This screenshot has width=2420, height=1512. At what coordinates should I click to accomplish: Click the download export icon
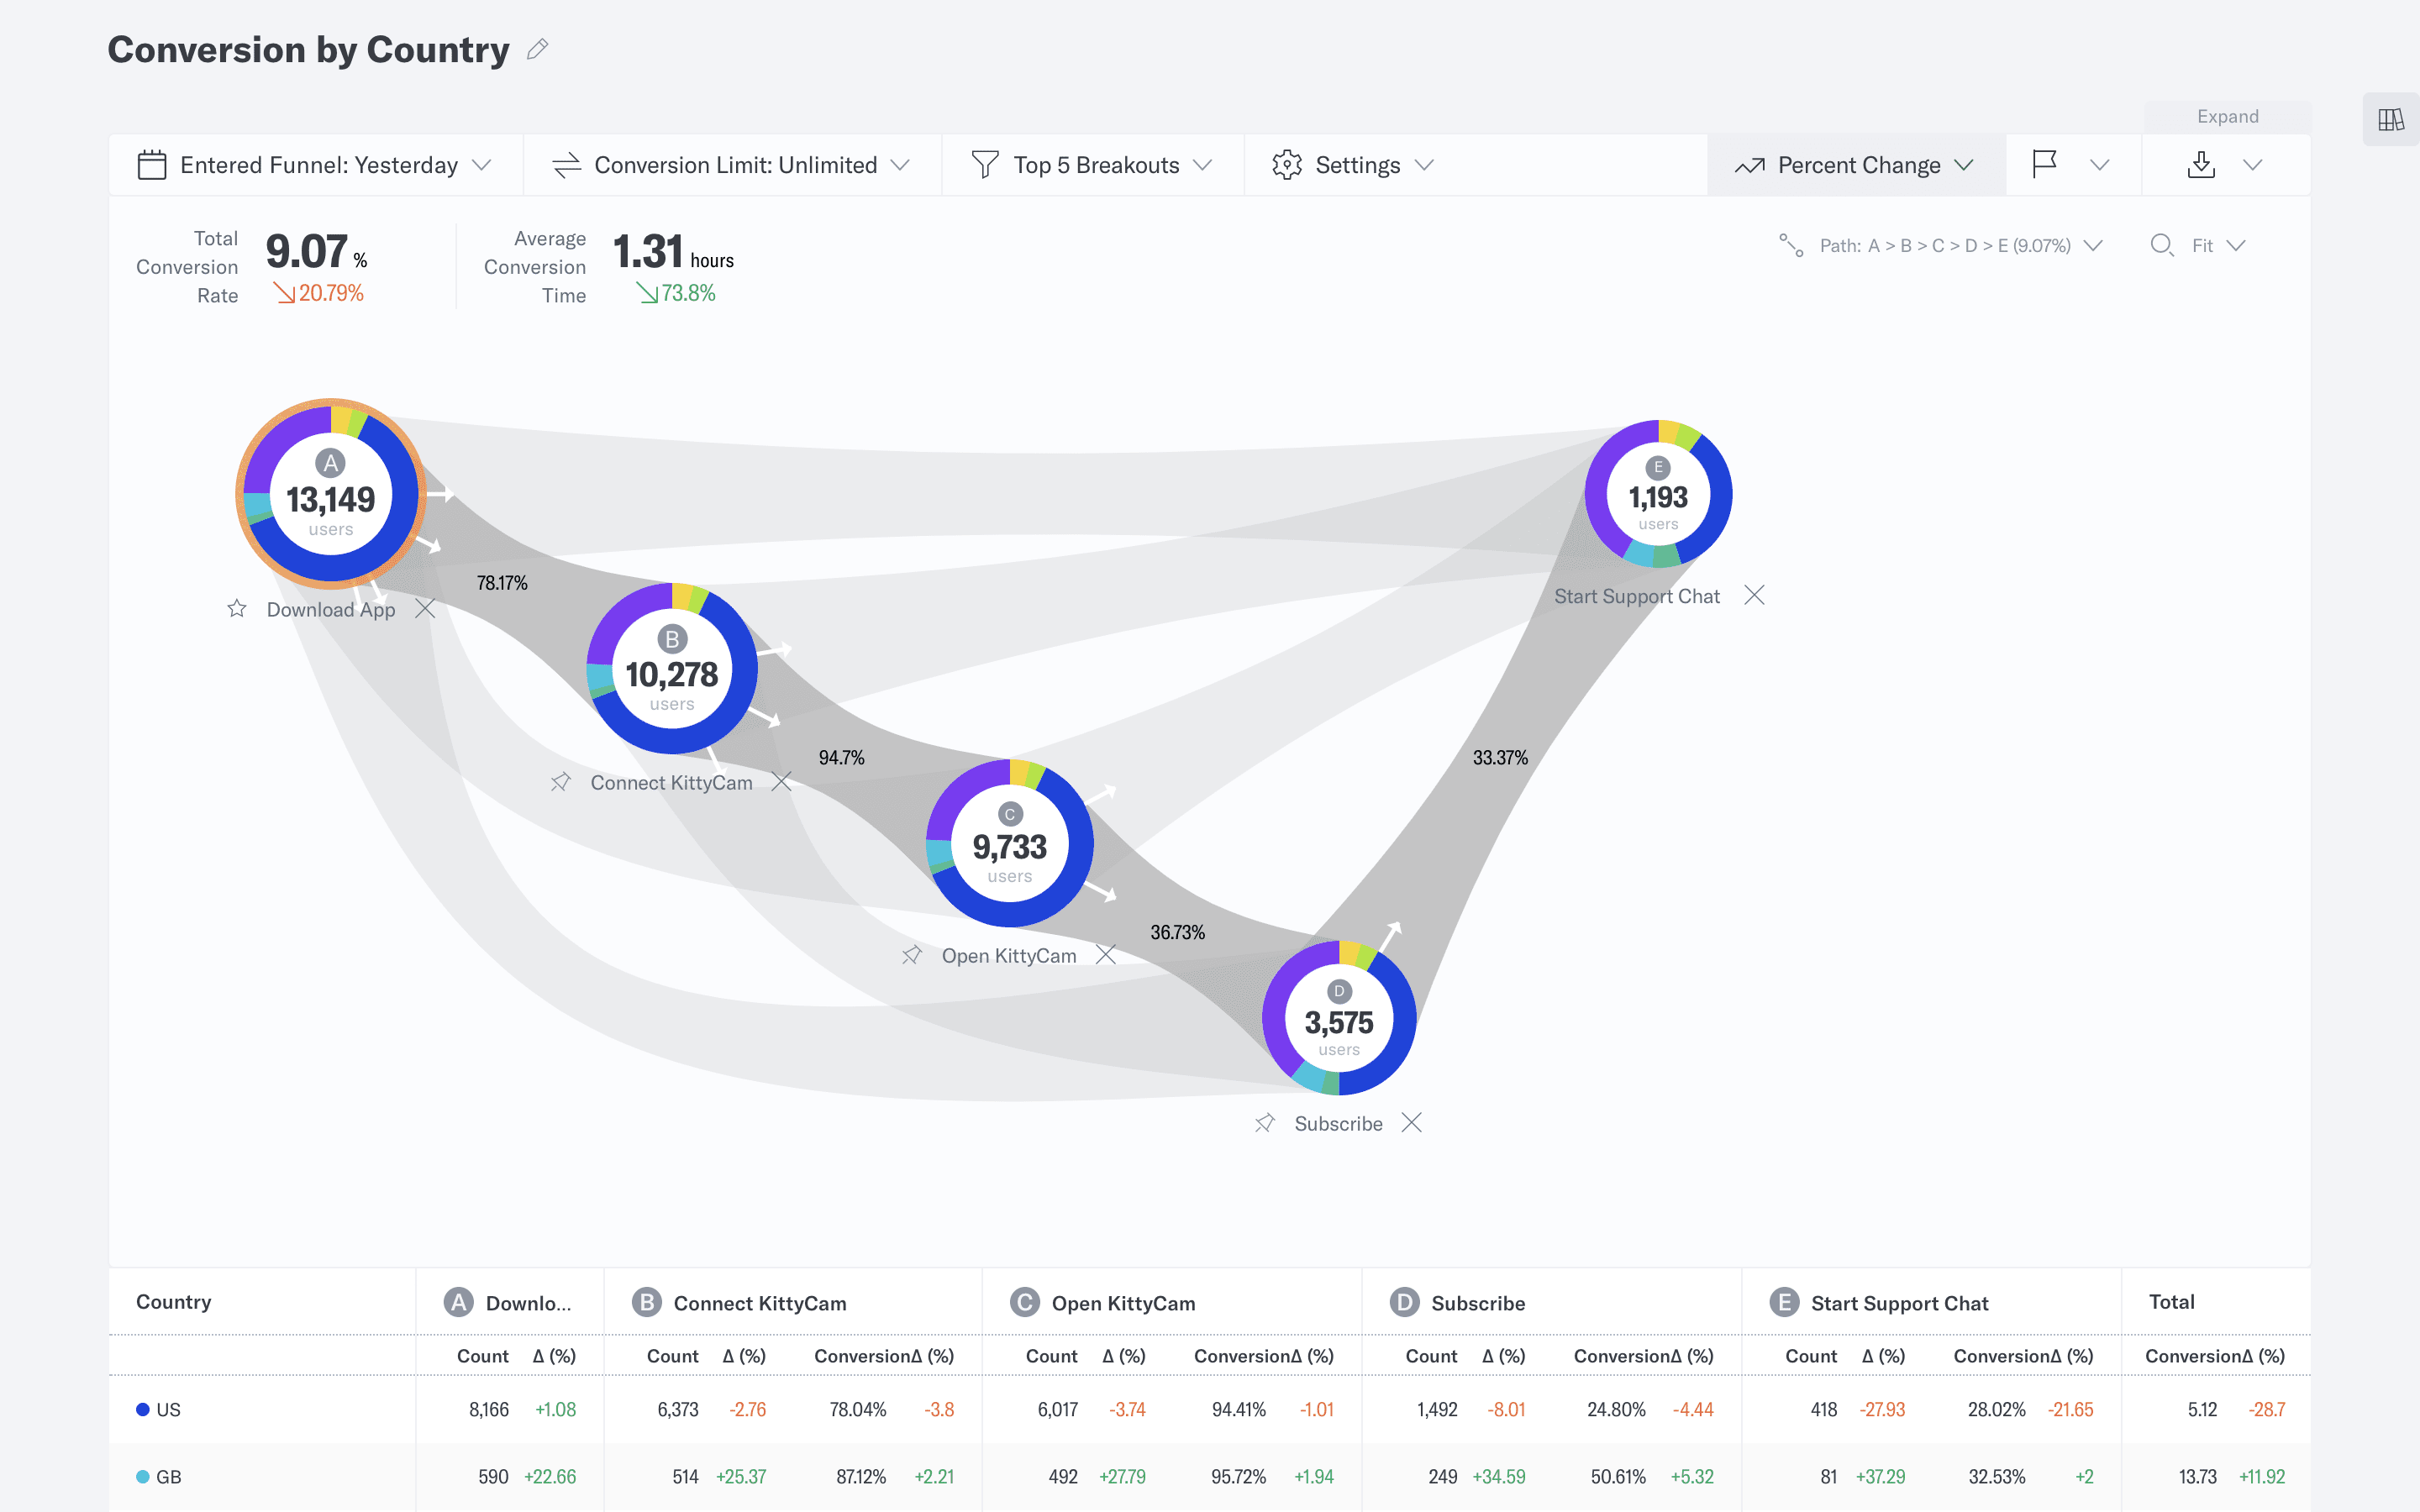(x=2201, y=165)
